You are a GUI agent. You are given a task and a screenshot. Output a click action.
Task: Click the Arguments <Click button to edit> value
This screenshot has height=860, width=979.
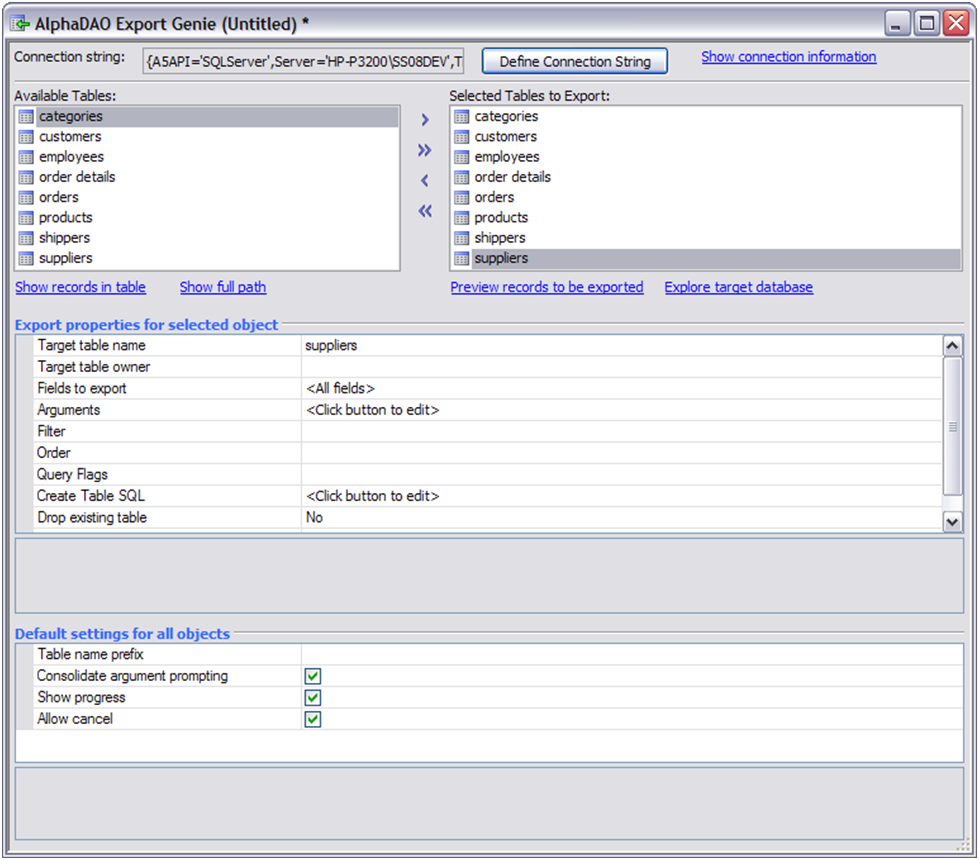[x=622, y=410]
